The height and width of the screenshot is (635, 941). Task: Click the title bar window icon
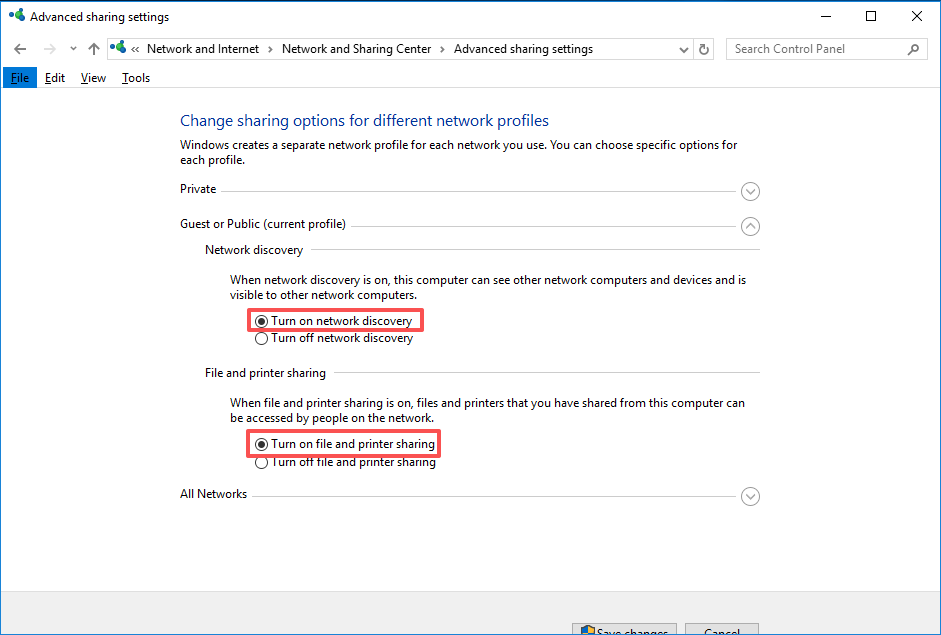[17, 15]
